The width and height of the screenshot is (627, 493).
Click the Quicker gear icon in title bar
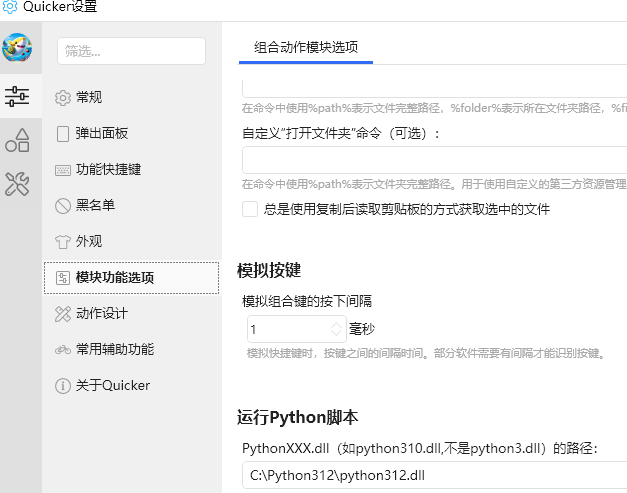[x=10, y=6]
